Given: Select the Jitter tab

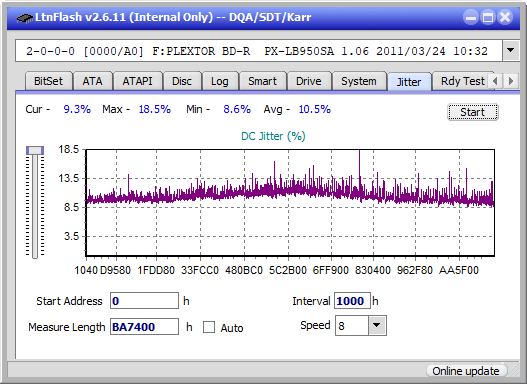Looking at the screenshot, I should (x=409, y=82).
